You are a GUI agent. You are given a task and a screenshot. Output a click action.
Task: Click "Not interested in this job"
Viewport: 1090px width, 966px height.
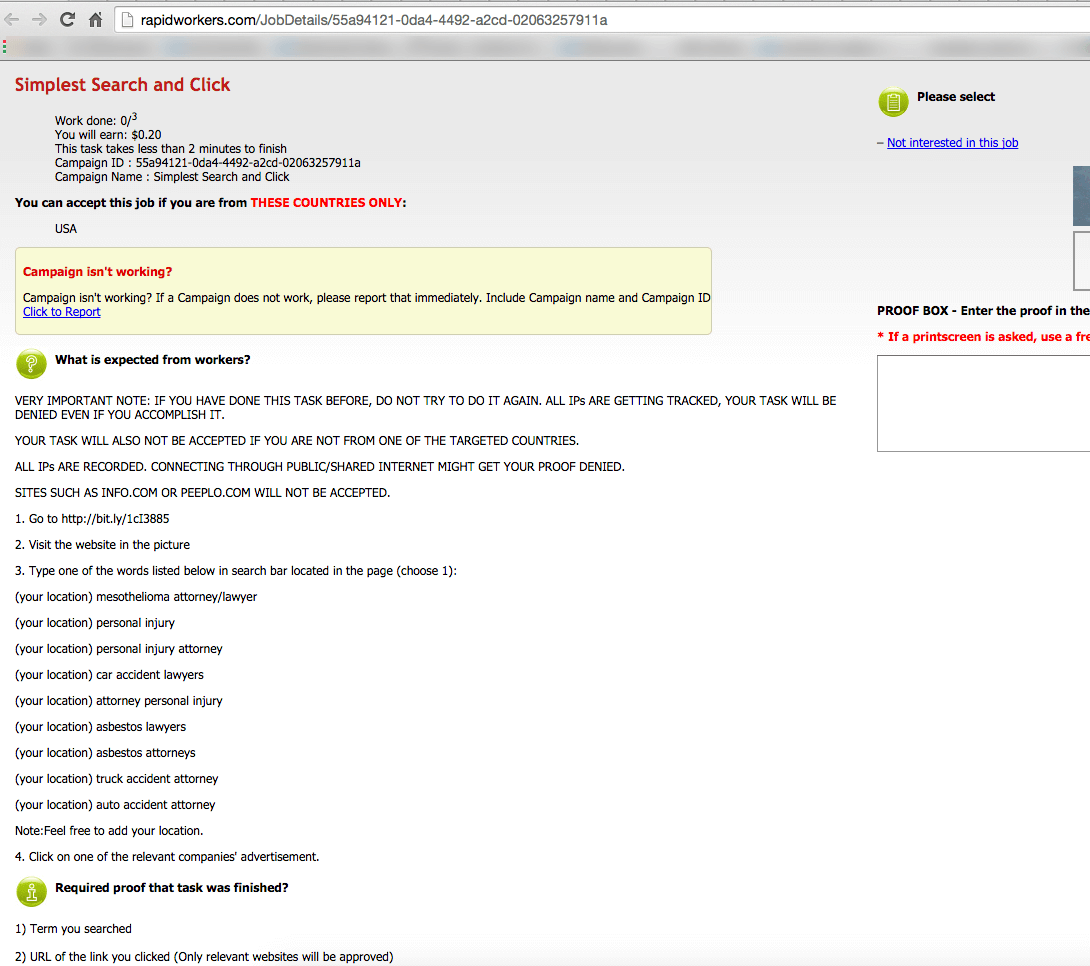952,142
